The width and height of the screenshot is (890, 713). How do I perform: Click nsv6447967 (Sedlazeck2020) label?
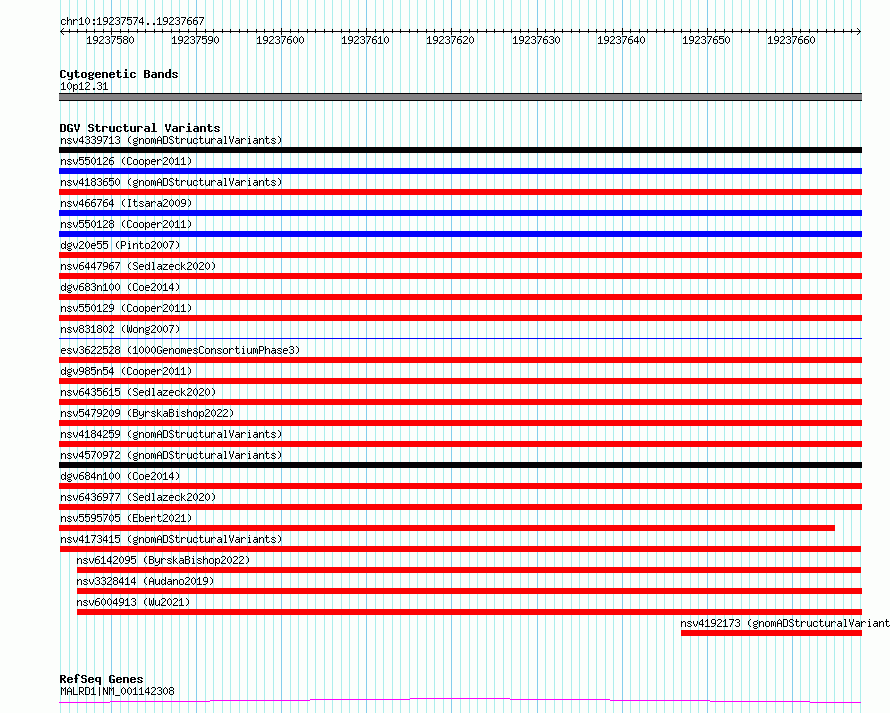click(x=138, y=266)
